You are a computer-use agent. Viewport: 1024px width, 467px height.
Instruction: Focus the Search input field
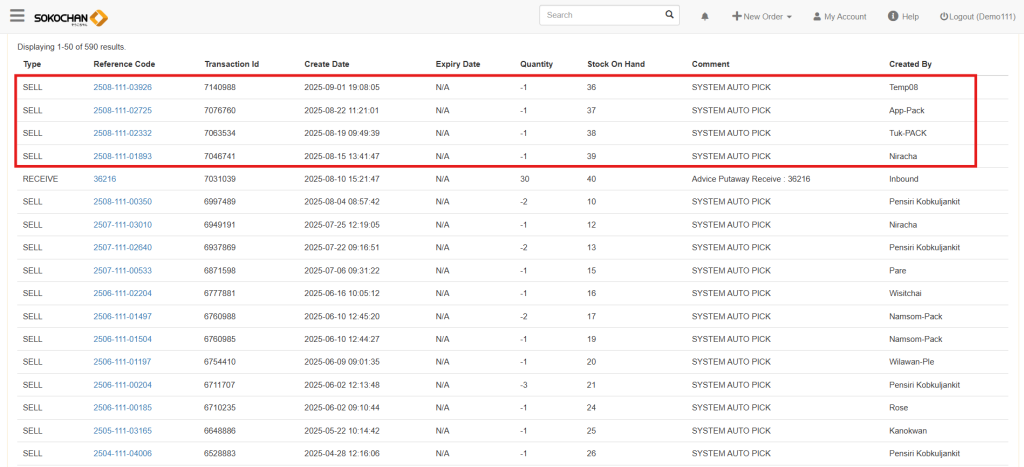(x=602, y=15)
